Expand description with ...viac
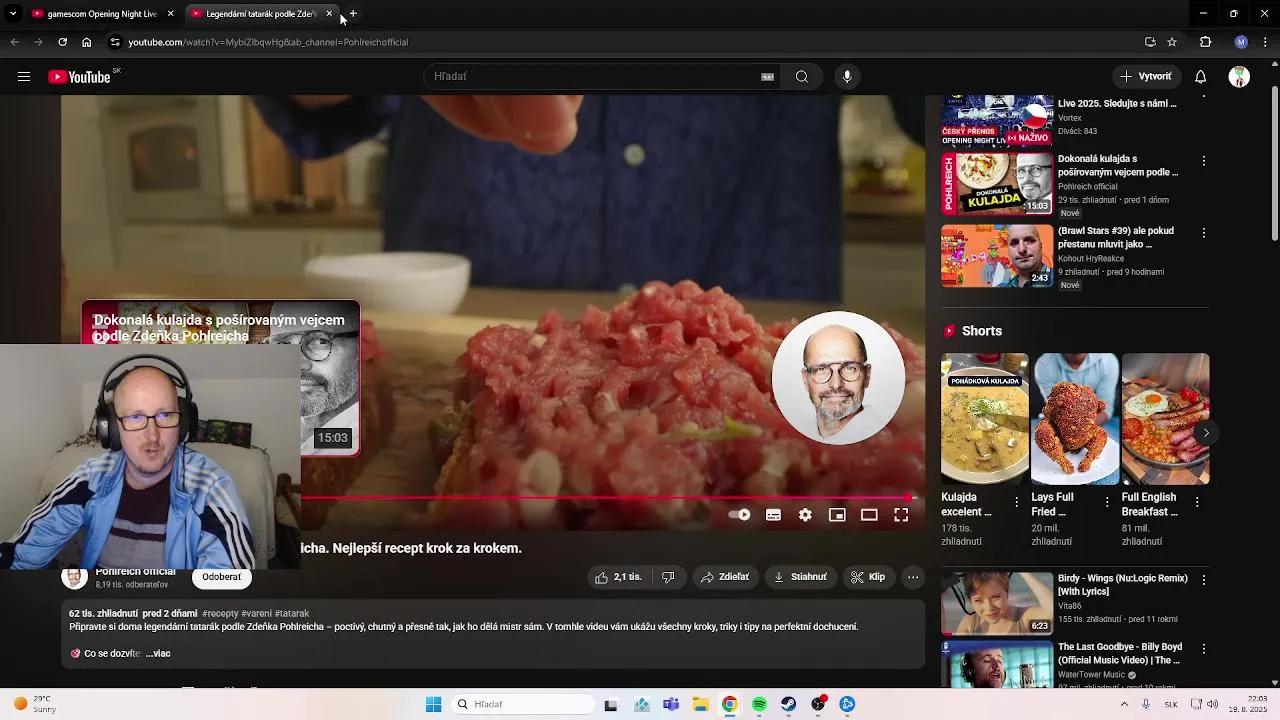The width and height of the screenshot is (1280, 720). (158, 654)
